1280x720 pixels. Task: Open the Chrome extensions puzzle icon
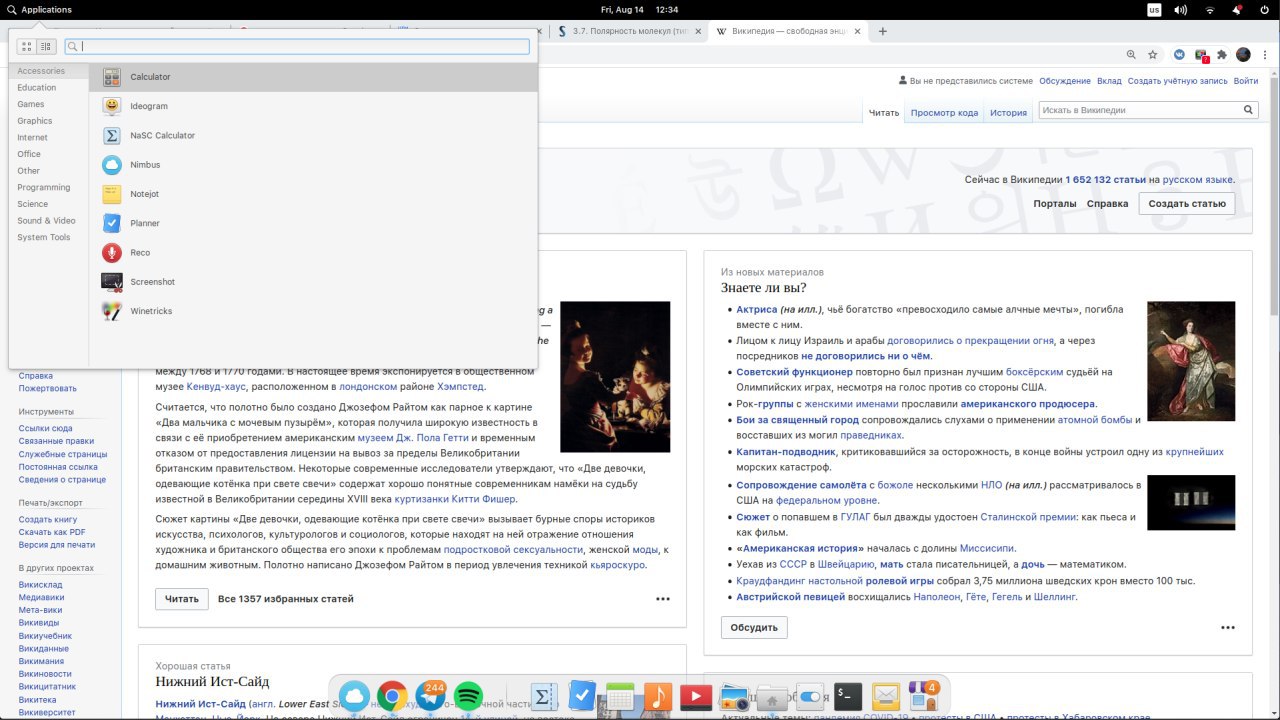point(1221,55)
